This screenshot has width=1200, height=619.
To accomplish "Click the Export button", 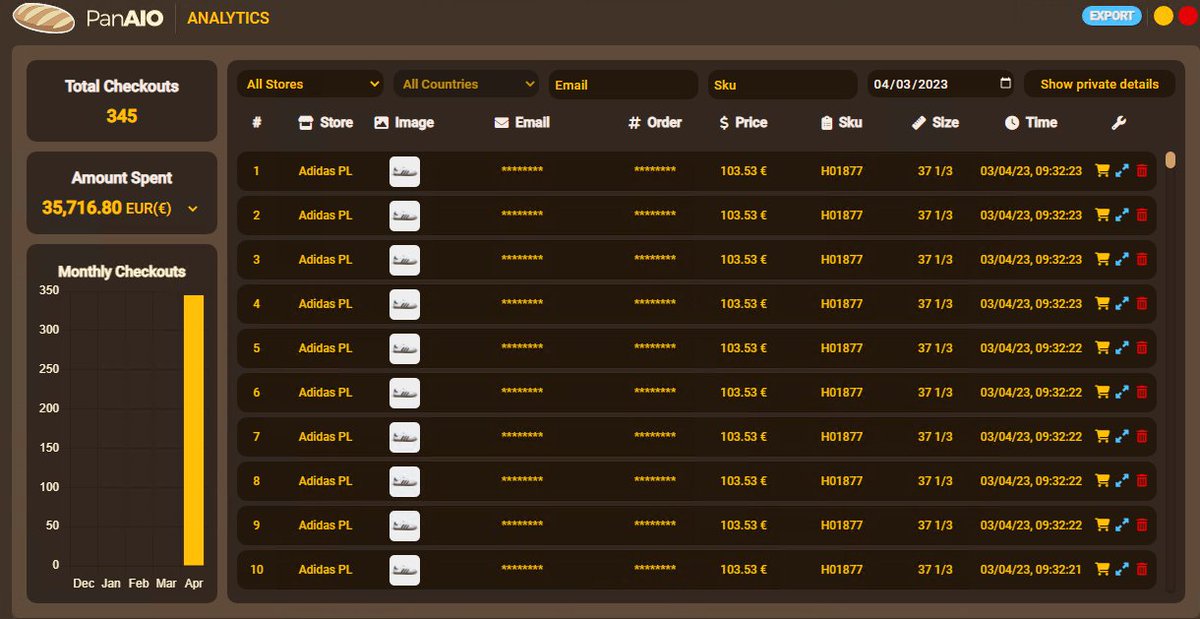I will coord(1111,16).
